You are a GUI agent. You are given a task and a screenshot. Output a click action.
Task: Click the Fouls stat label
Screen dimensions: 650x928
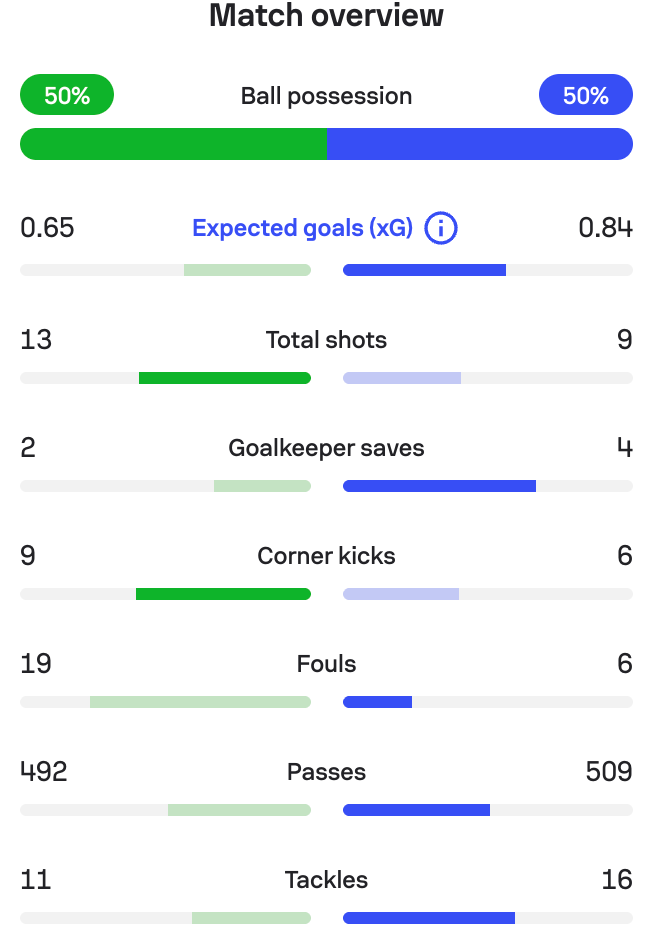tap(326, 664)
